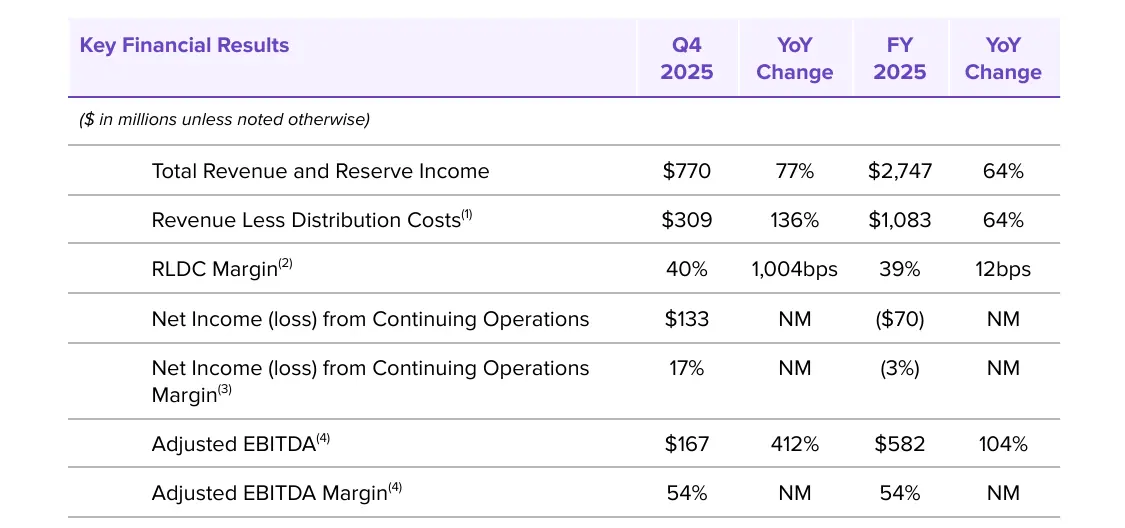Click the 1,004bps RLDC margin change
Viewport: 1125px width, 528px height.
click(x=795, y=269)
